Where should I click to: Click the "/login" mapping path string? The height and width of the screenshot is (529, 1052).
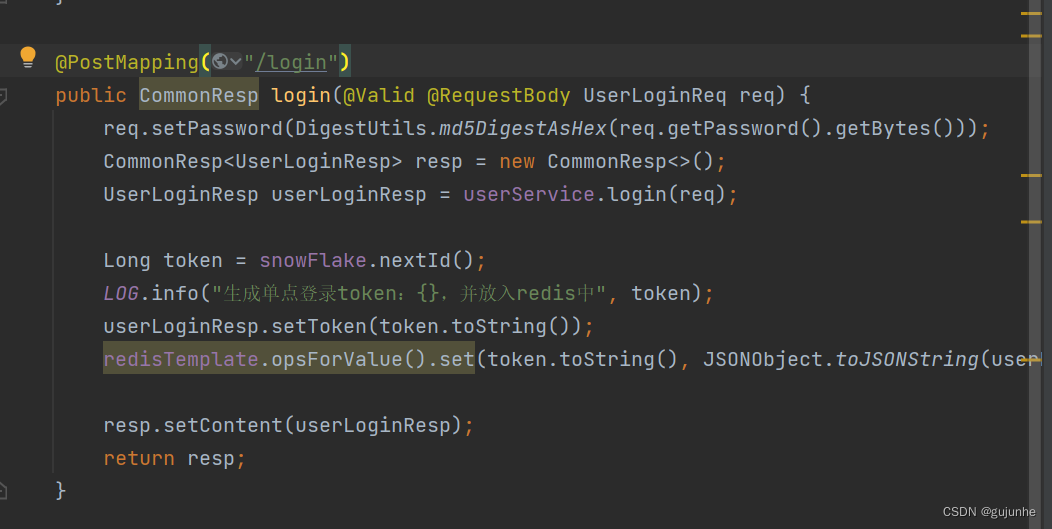291,62
